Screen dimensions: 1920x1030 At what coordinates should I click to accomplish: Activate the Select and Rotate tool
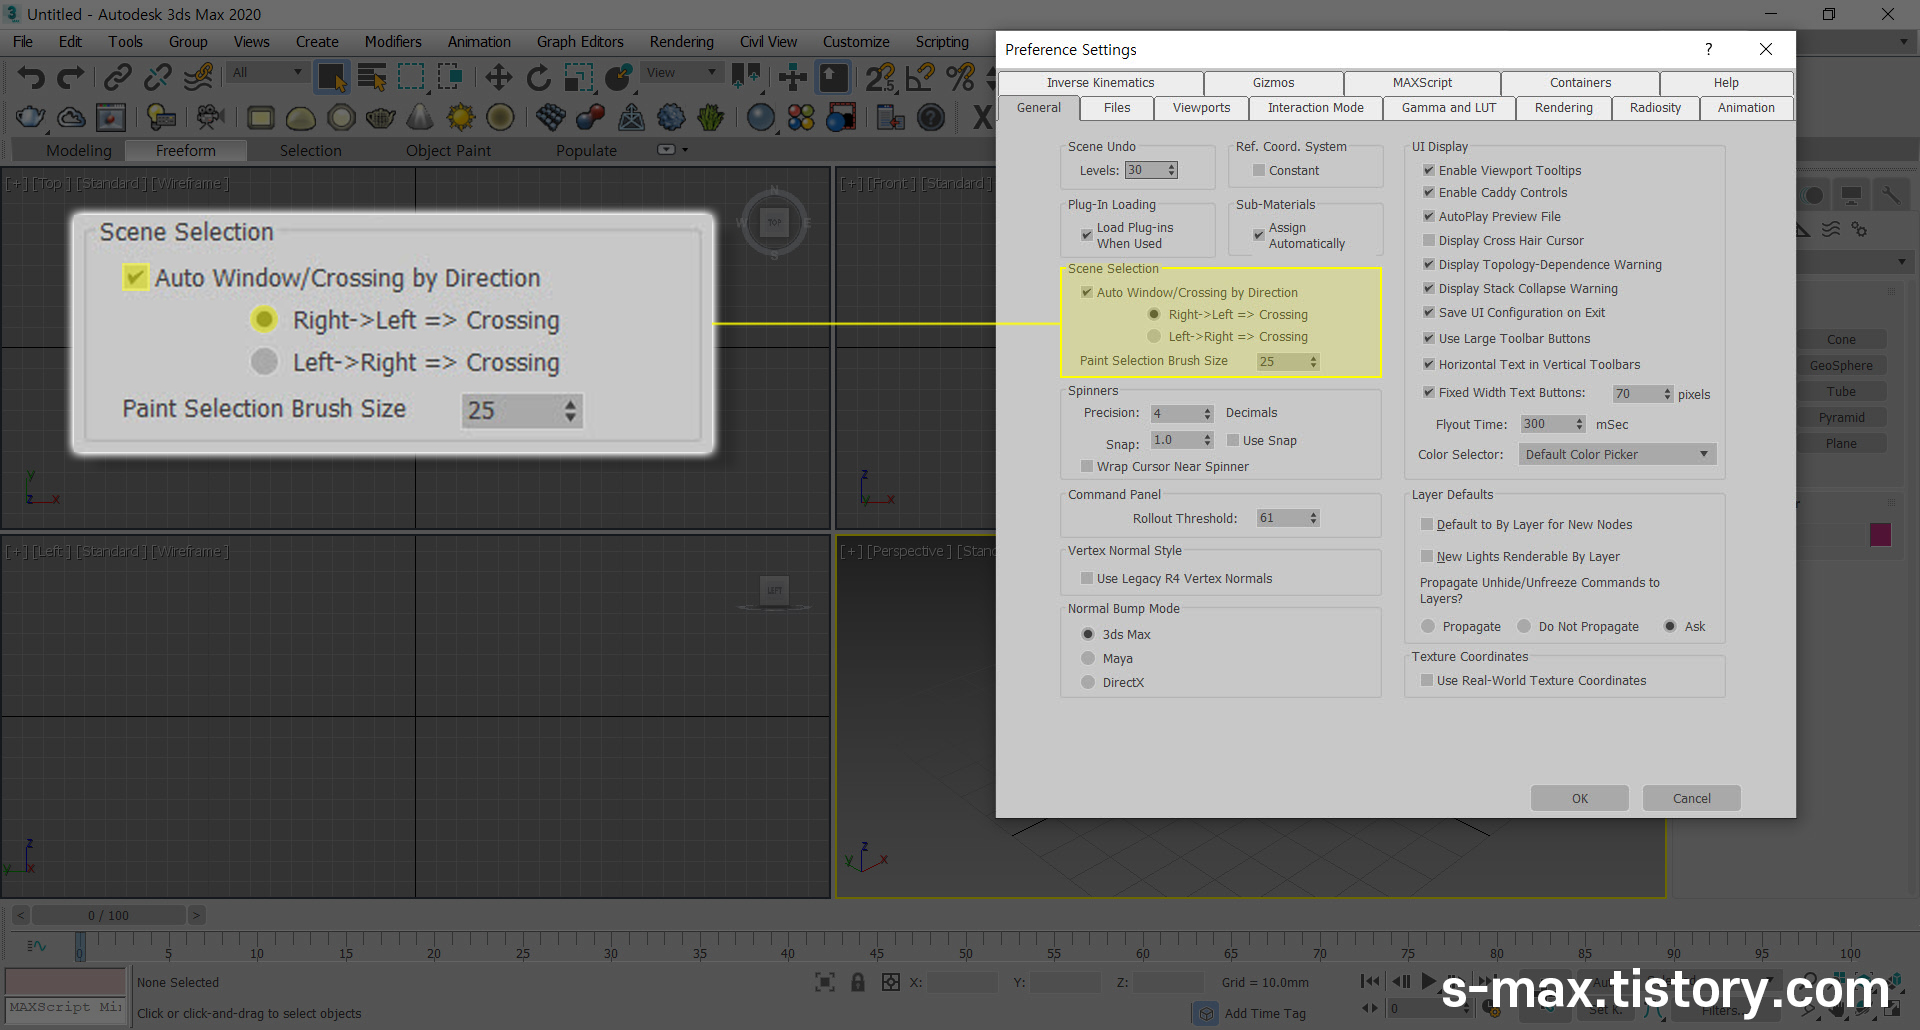point(538,77)
